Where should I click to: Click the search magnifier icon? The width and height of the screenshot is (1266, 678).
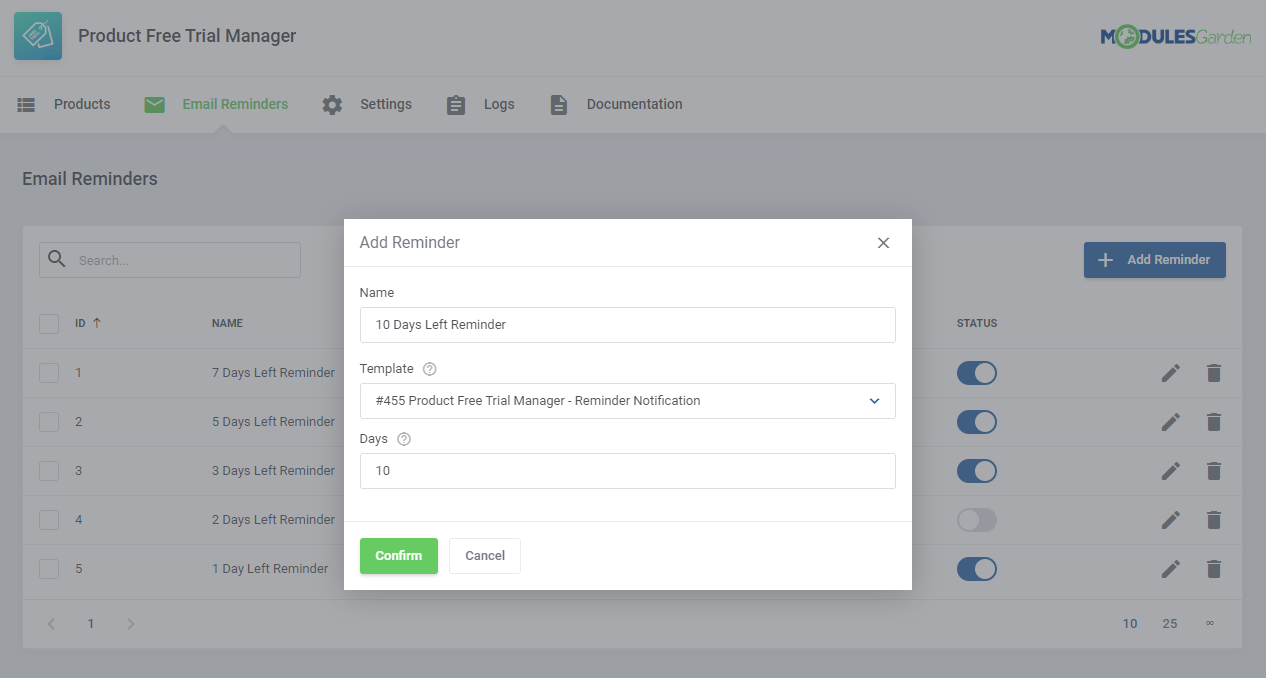click(x=56, y=259)
